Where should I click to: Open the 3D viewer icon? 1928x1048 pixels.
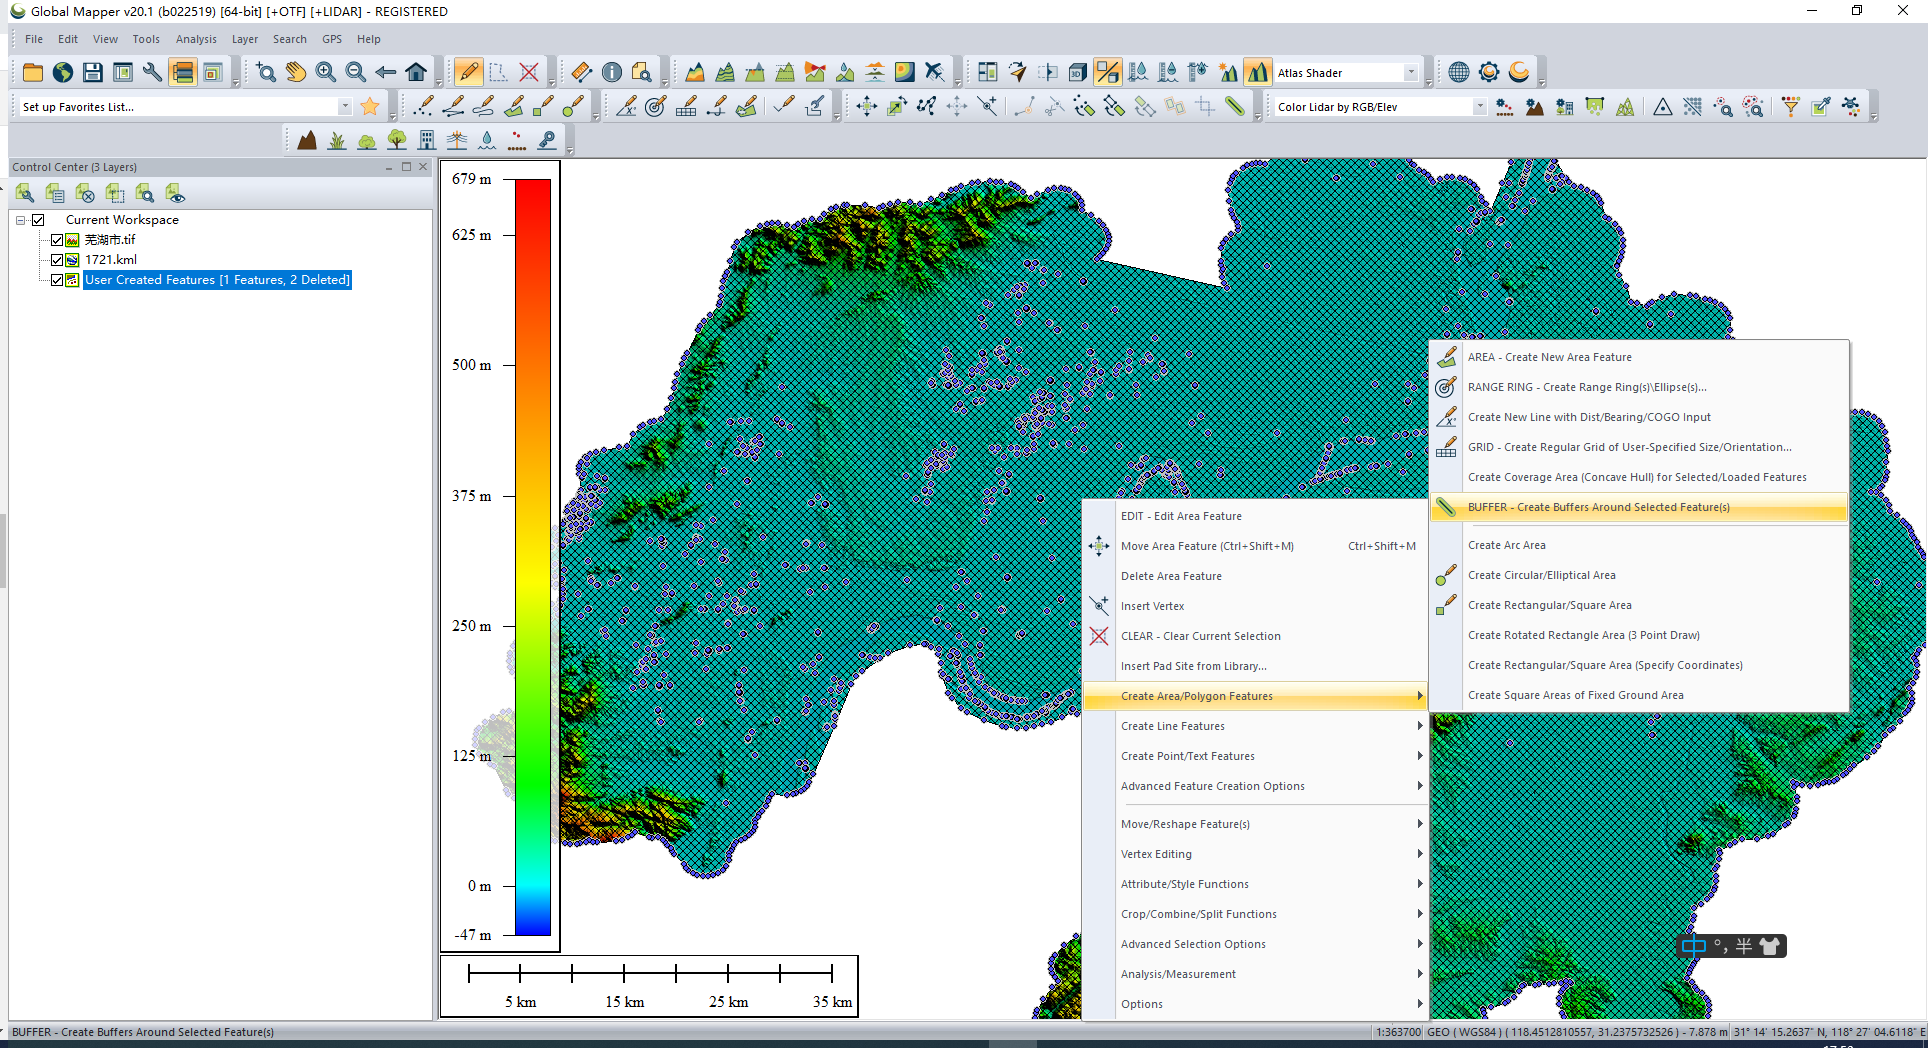pos(1077,72)
